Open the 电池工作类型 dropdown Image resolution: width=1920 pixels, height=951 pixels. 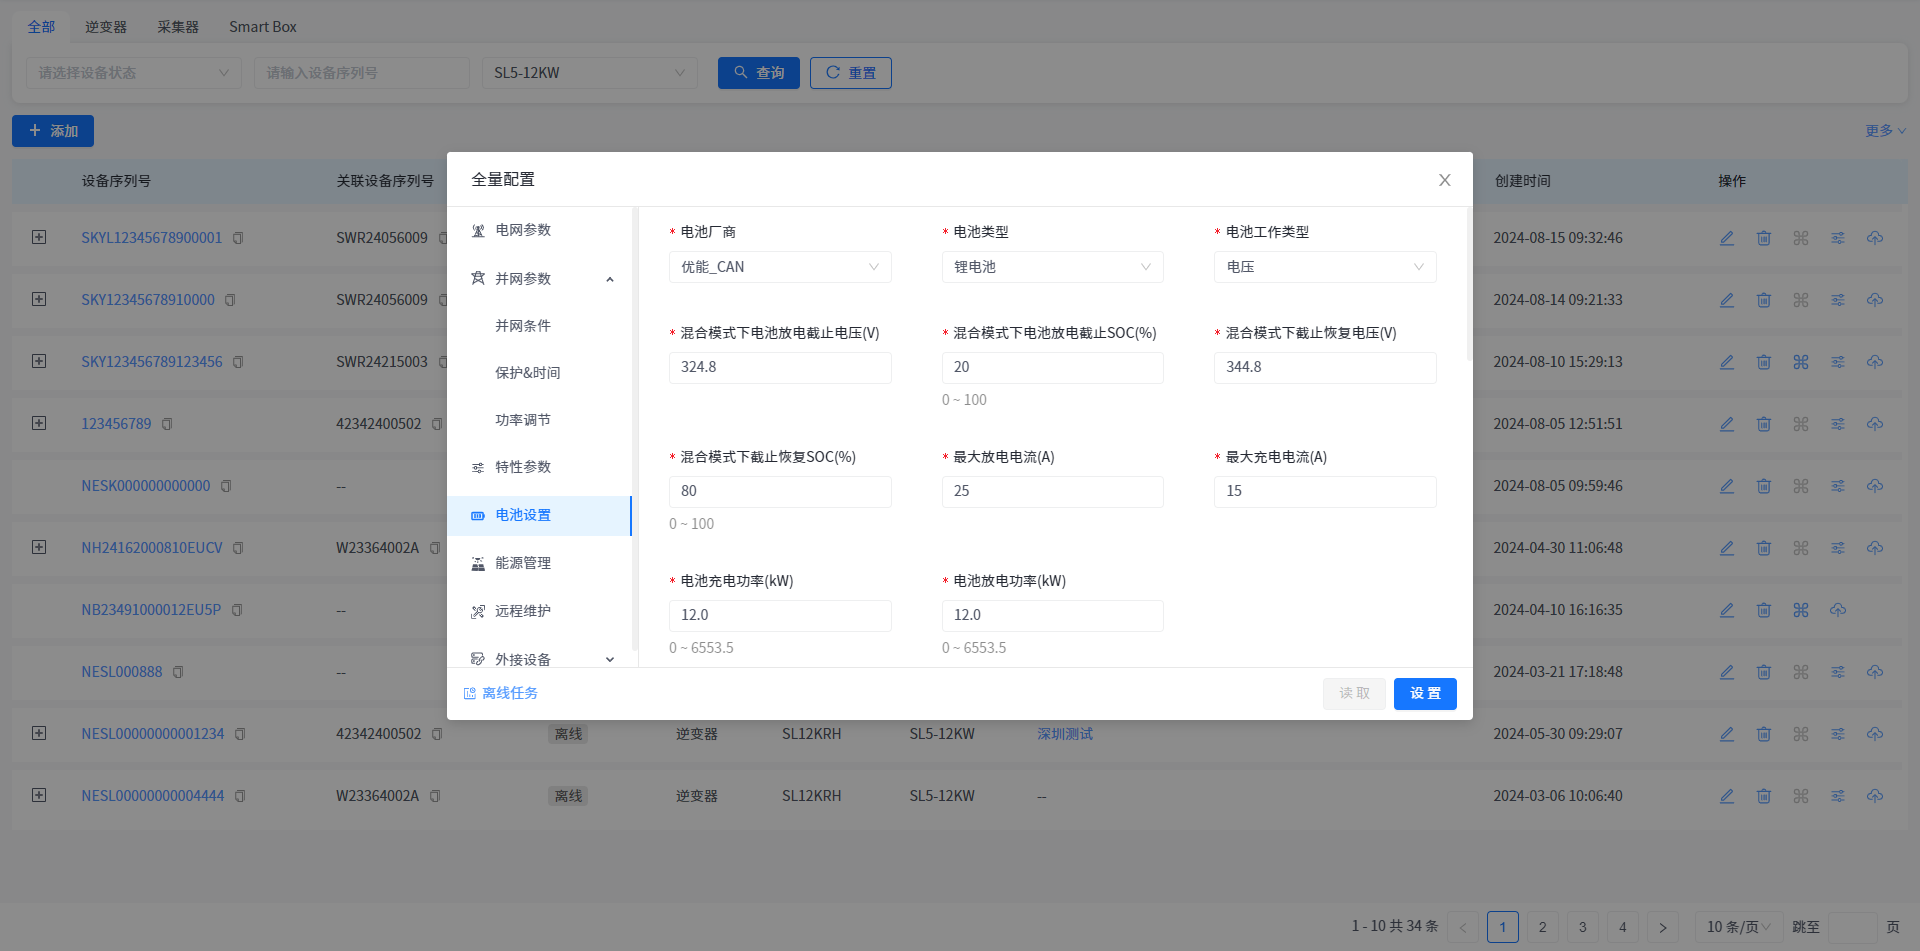(x=1324, y=267)
